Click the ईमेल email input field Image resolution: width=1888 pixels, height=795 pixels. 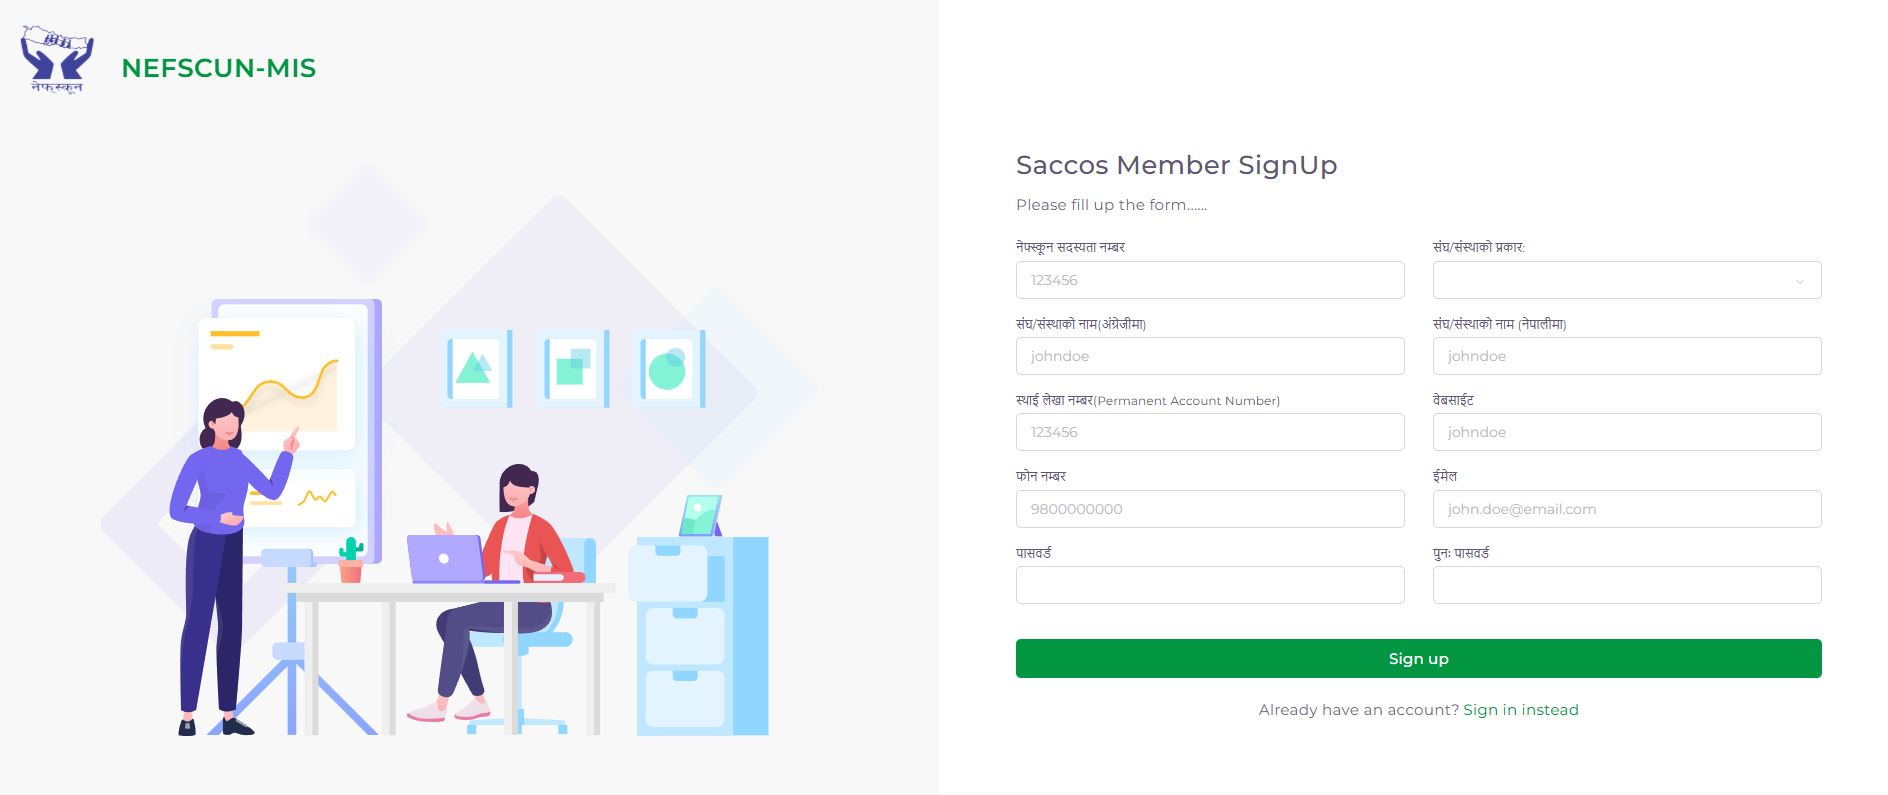pyautogui.click(x=1626, y=509)
